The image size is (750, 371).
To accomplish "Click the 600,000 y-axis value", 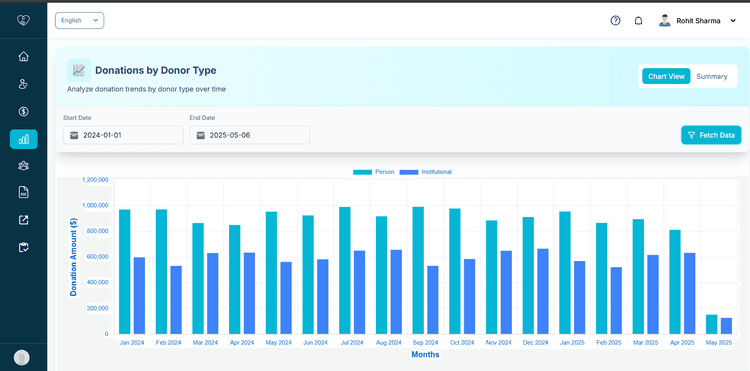I will pos(97,257).
